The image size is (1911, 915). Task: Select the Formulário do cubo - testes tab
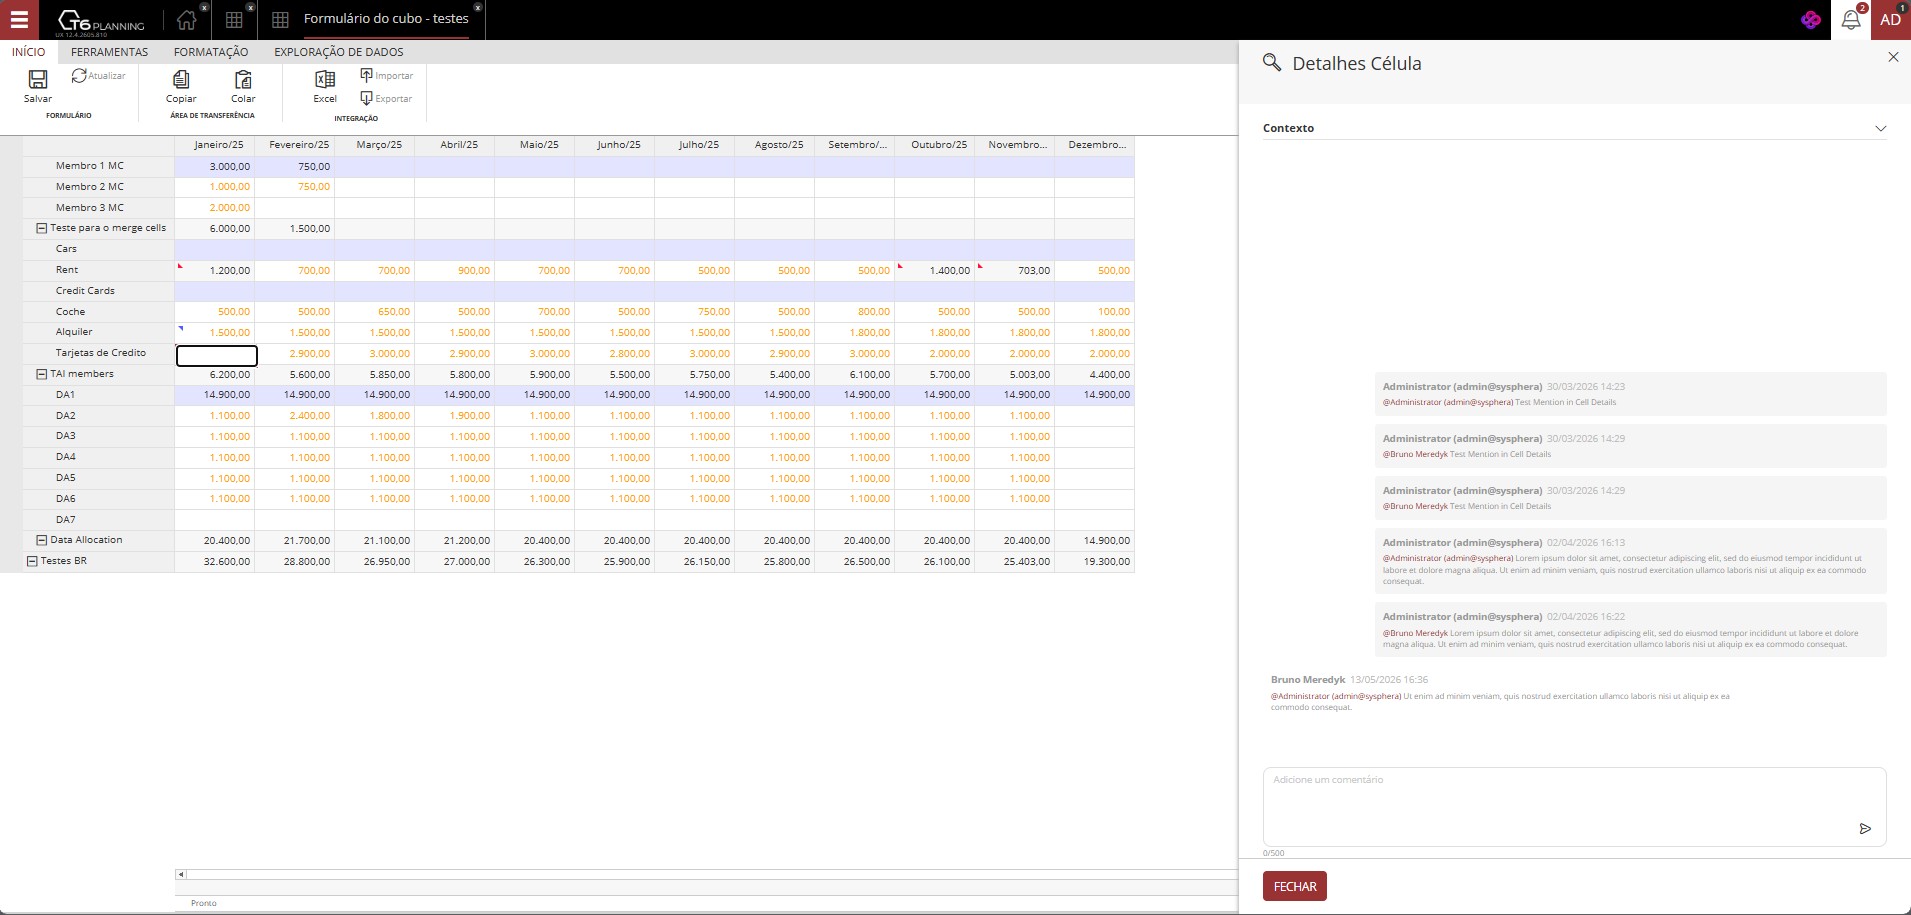pyautogui.click(x=386, y=19)
